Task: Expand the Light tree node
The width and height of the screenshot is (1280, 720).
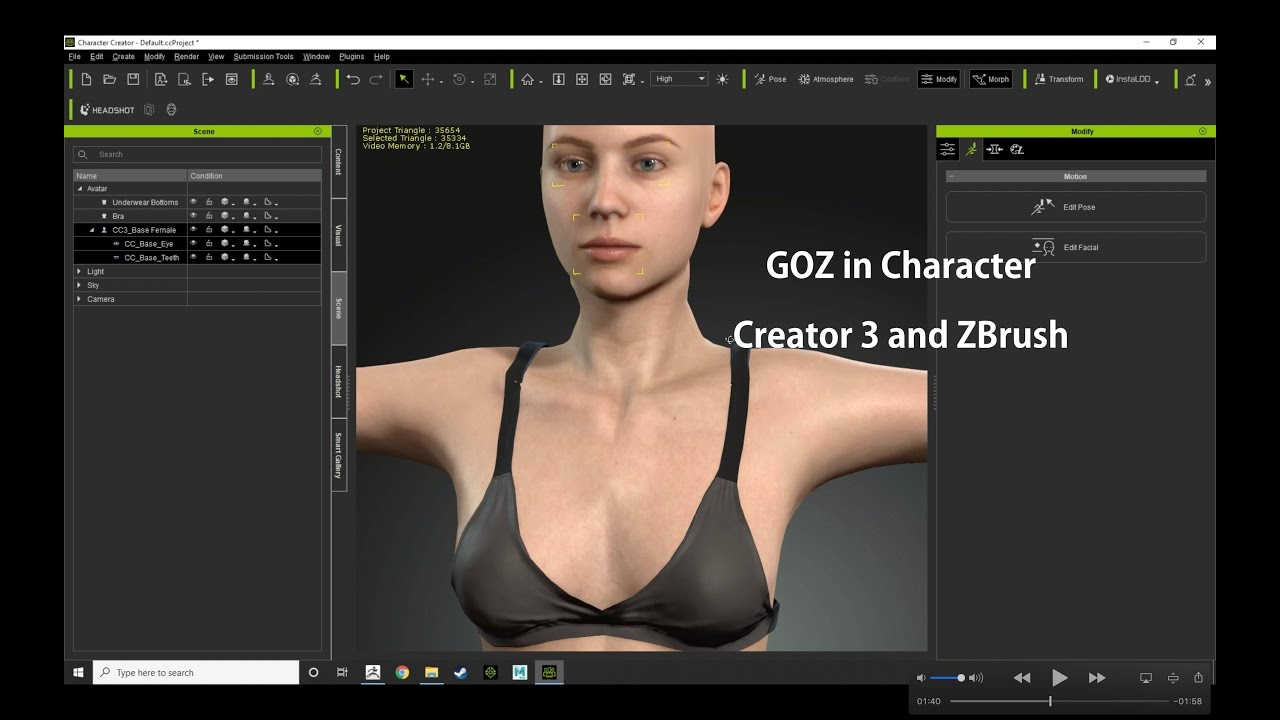Action: 80,271
